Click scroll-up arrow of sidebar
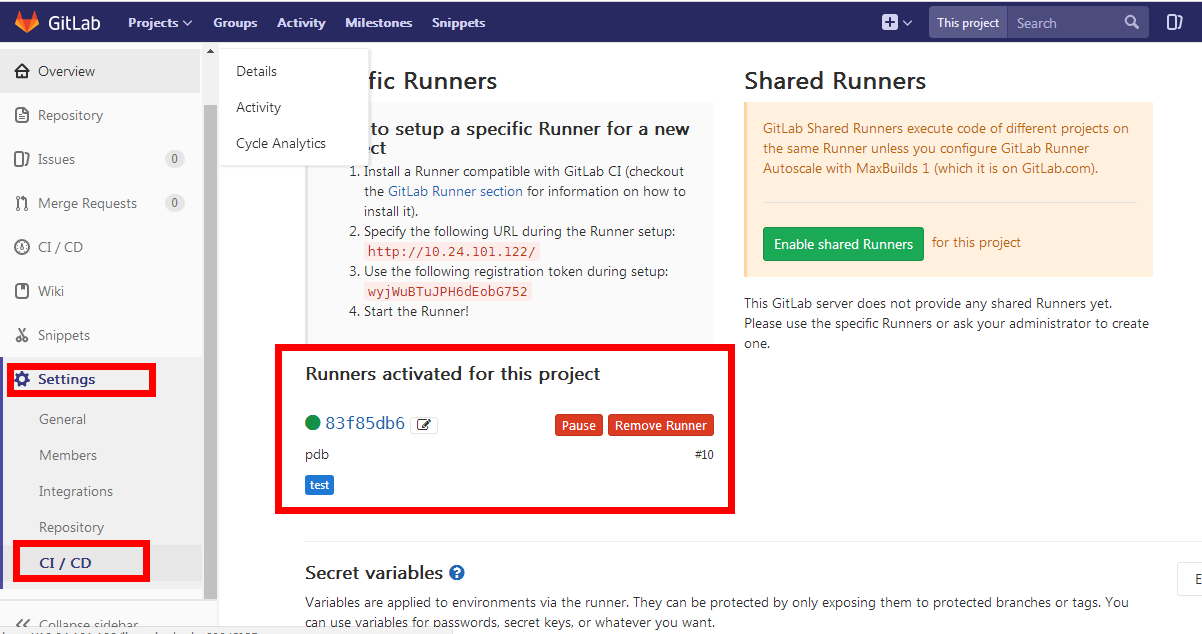1202x634 pixels. pos(210,51)
